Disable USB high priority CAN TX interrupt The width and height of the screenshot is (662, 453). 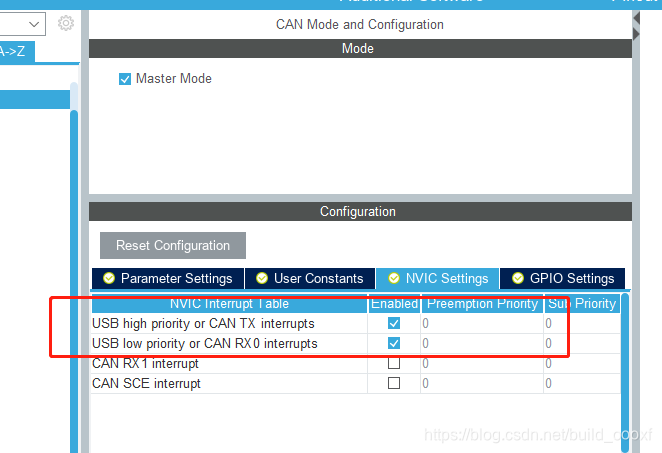(394, 323)
